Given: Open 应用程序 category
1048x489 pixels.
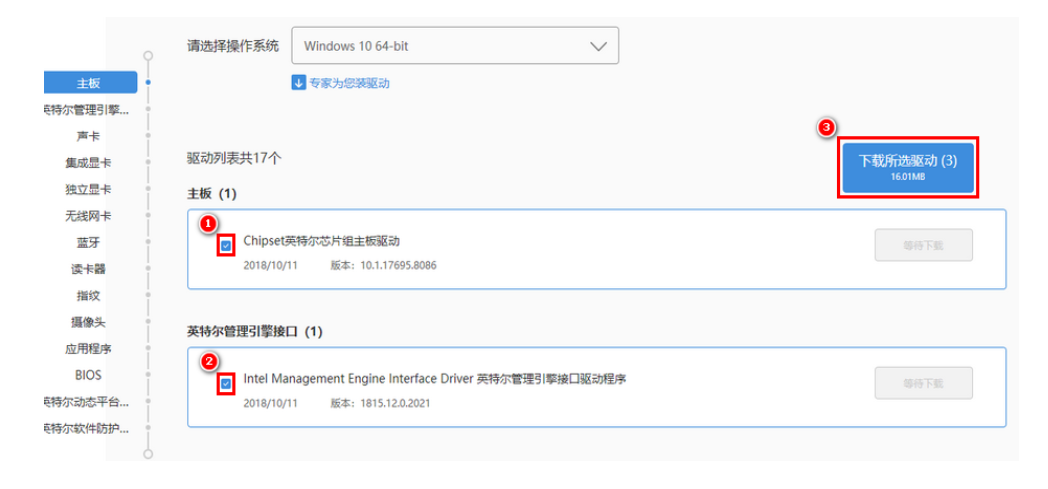Looking at the screenshot, I should pyautogui.click(x=88, y=349).
